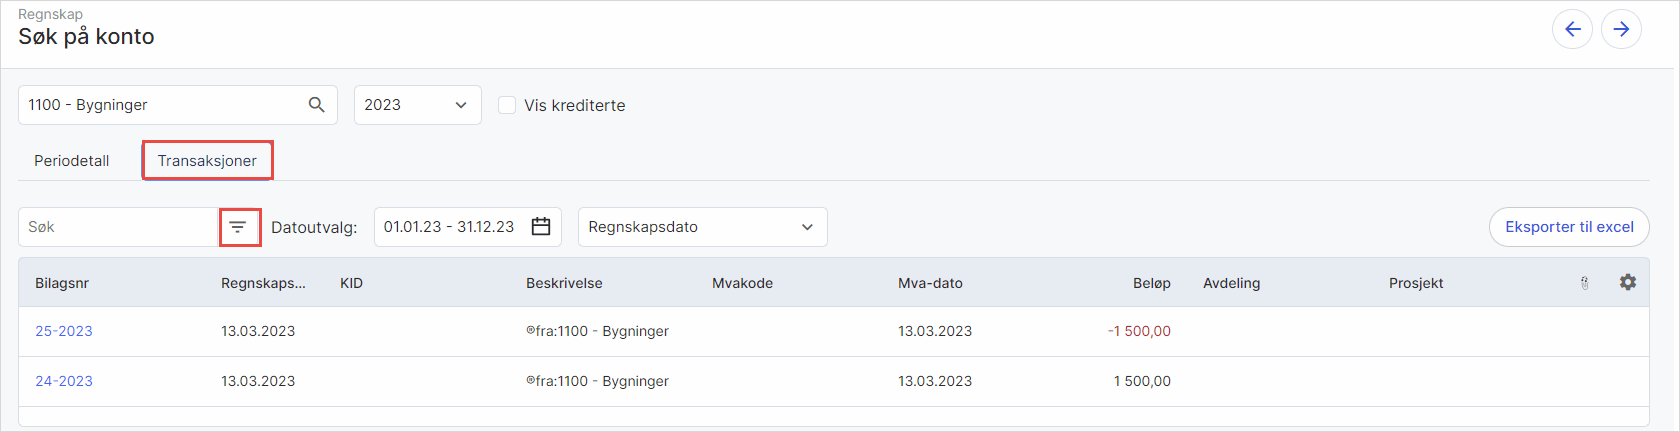Sort by the Bilagsnr column header
This screenshot has width=1680, height=432.
pyautogui.click(x=62, y=283)
